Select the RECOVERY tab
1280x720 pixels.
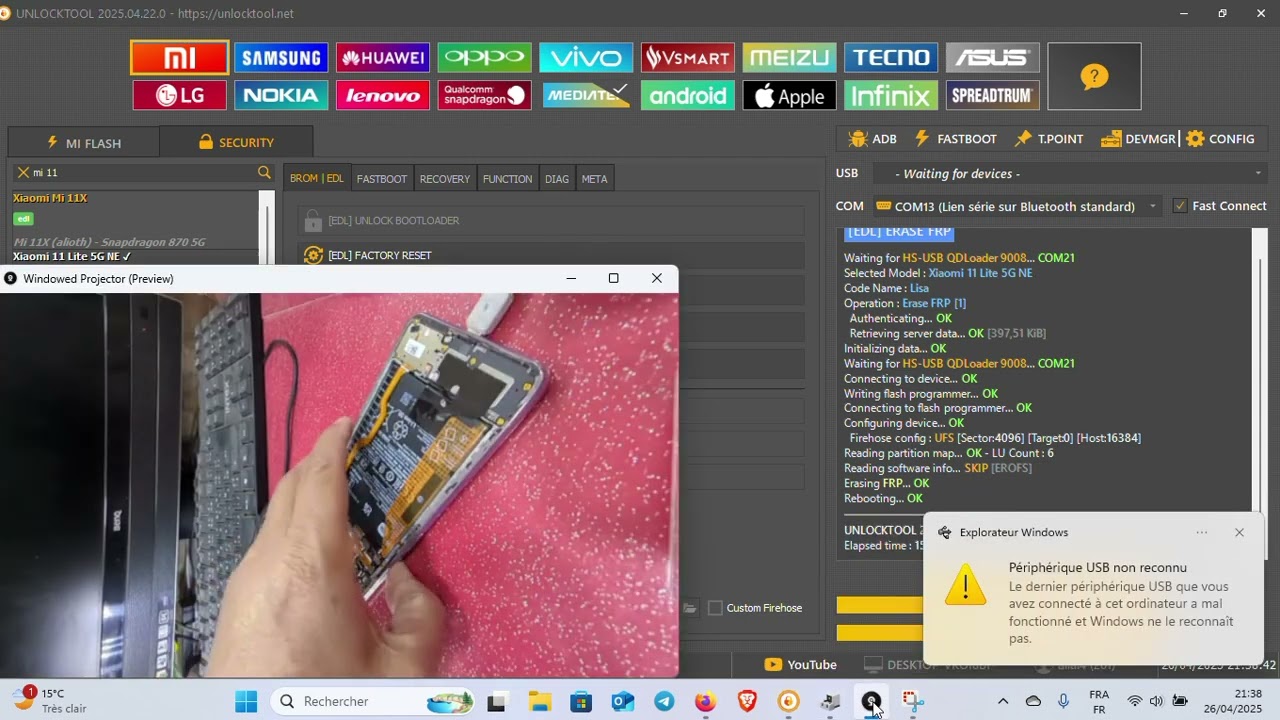pyautogui.click(x=444, y=179)
